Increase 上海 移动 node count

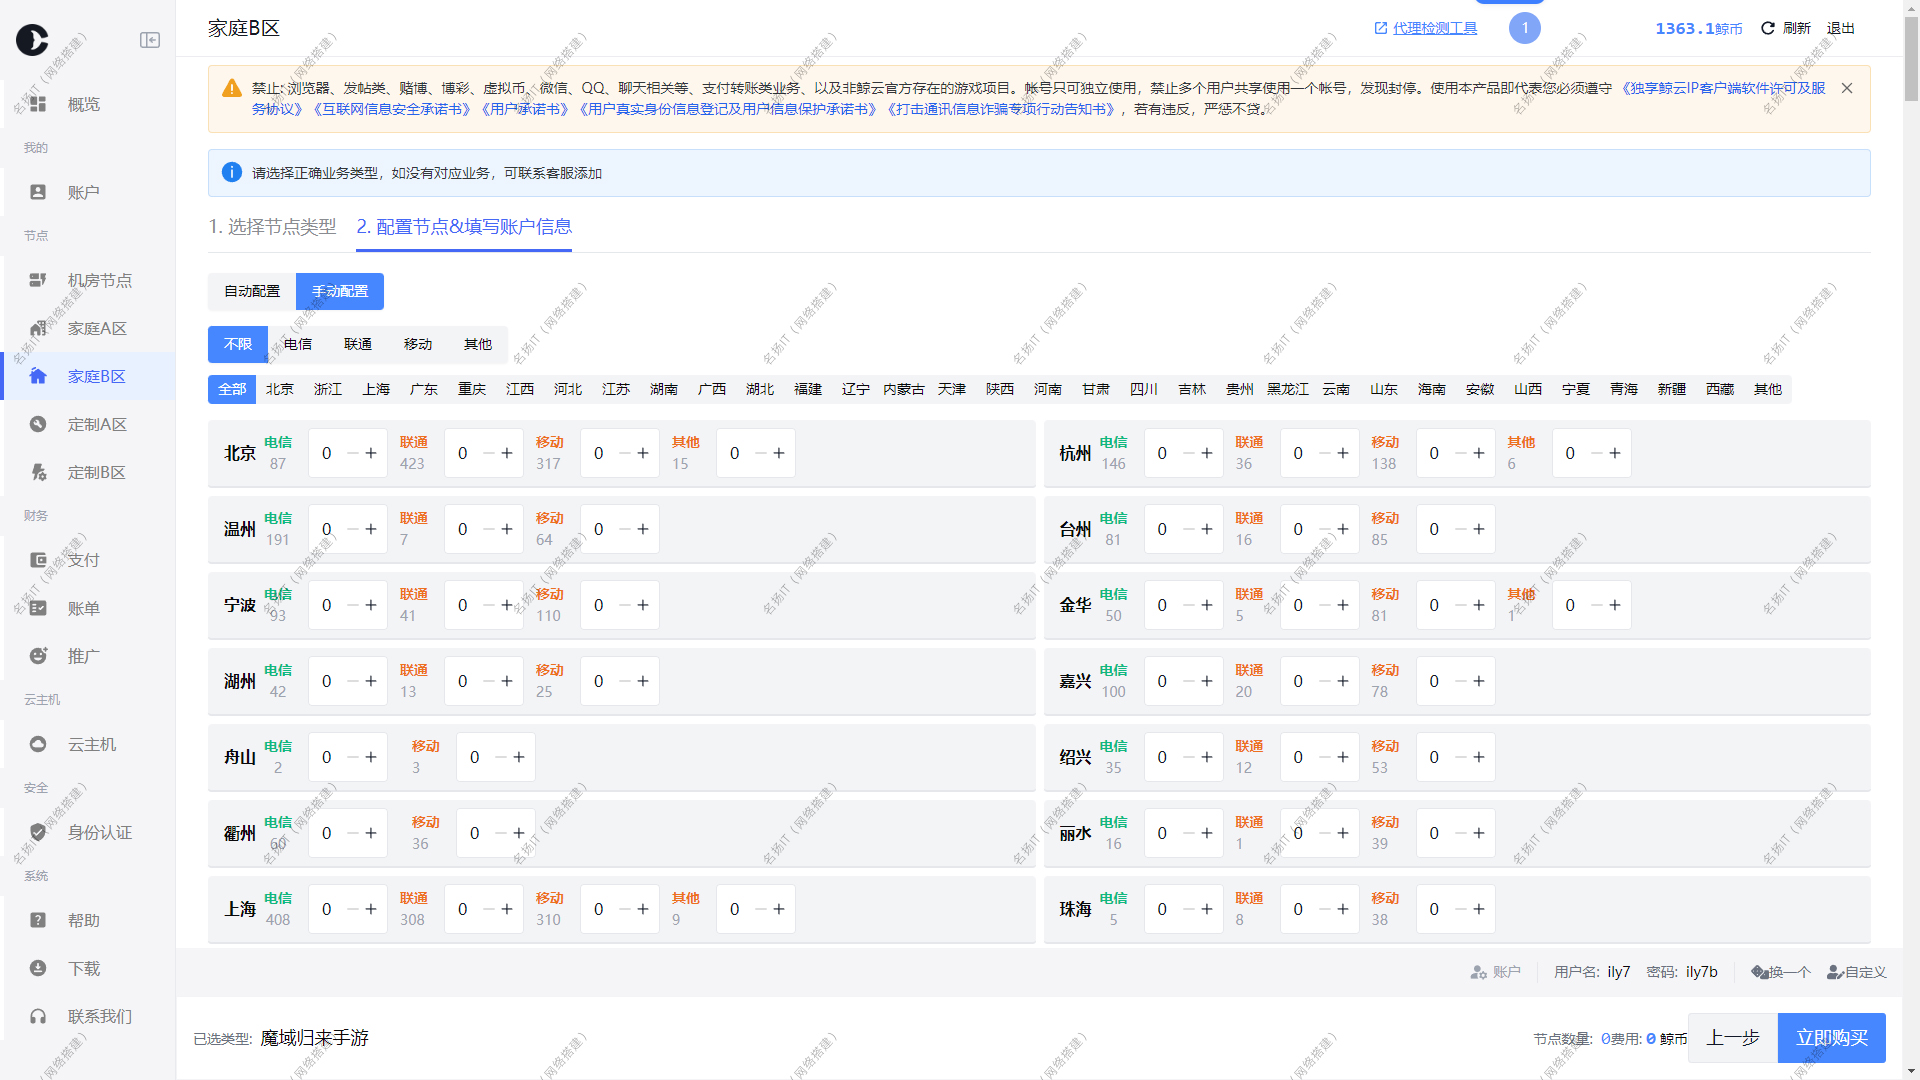643,909
